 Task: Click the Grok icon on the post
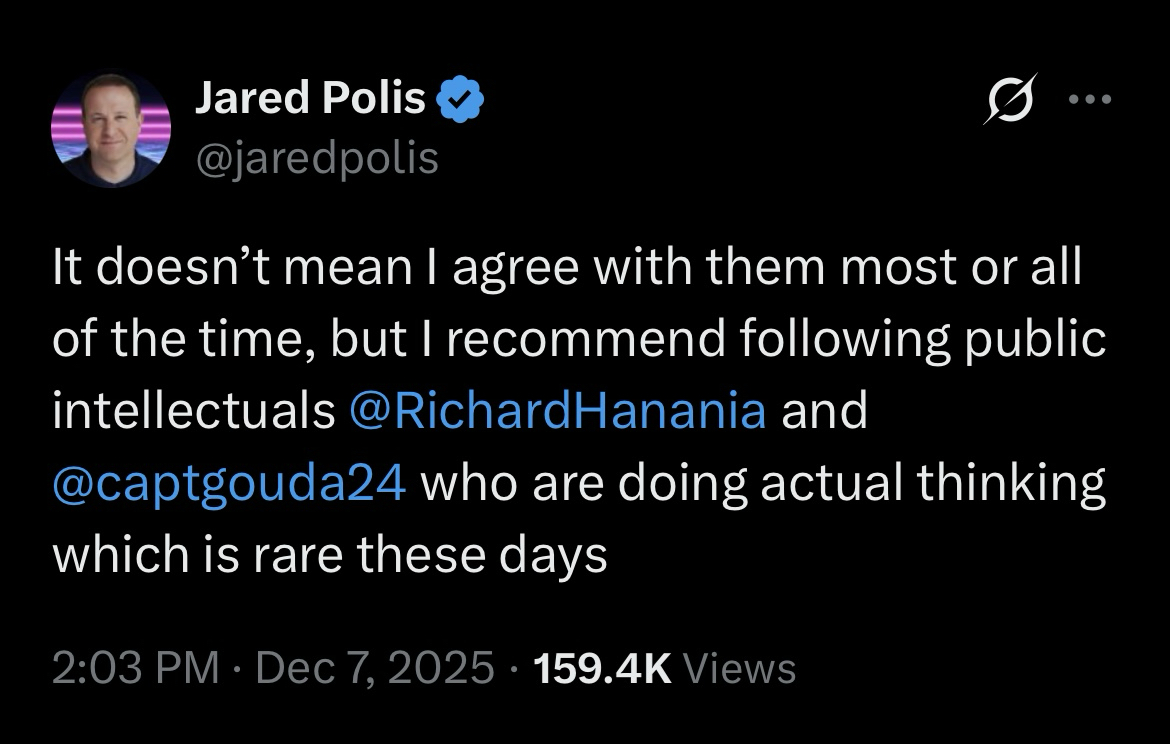1009,99
